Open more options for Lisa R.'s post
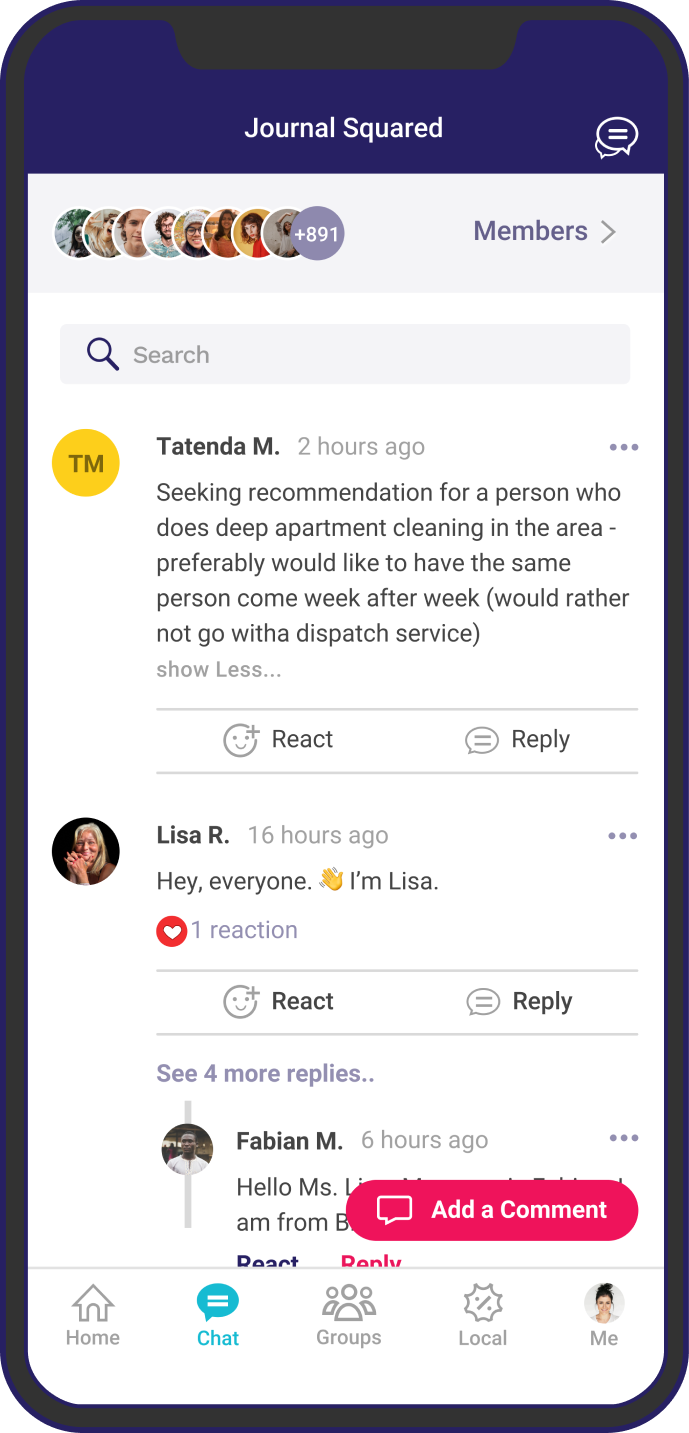 pyautogui.click(x=622, y=836)
